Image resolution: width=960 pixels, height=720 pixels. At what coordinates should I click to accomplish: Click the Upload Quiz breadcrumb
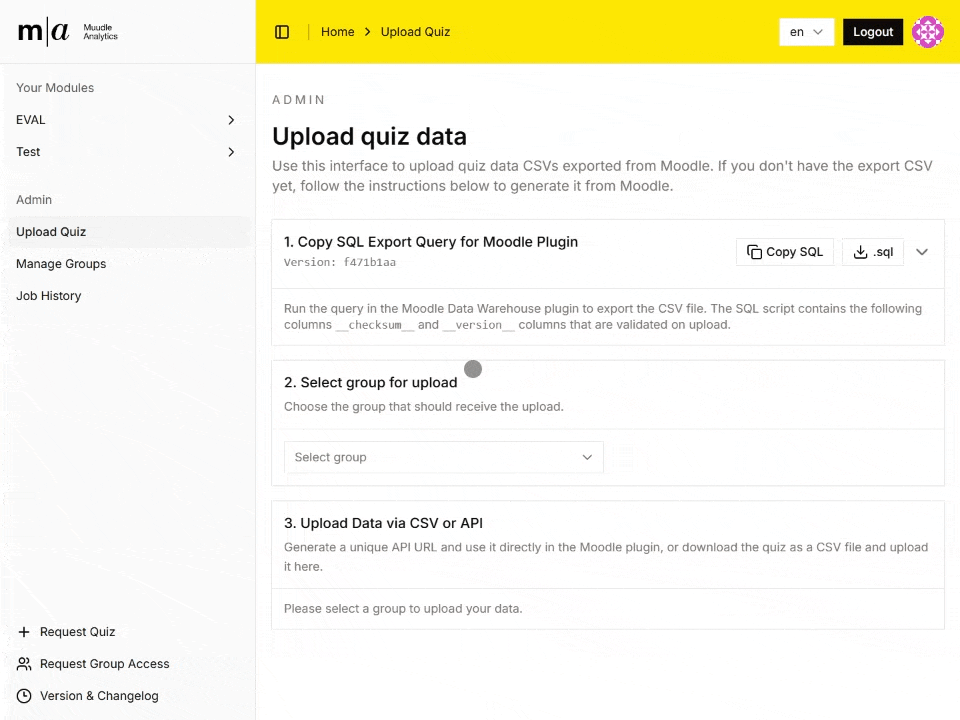coord(415,32)
